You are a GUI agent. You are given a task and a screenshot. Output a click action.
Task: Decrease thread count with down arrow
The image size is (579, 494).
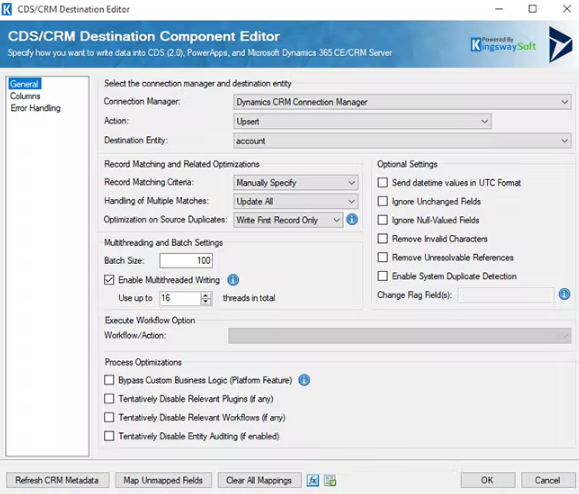click(206, 302)
